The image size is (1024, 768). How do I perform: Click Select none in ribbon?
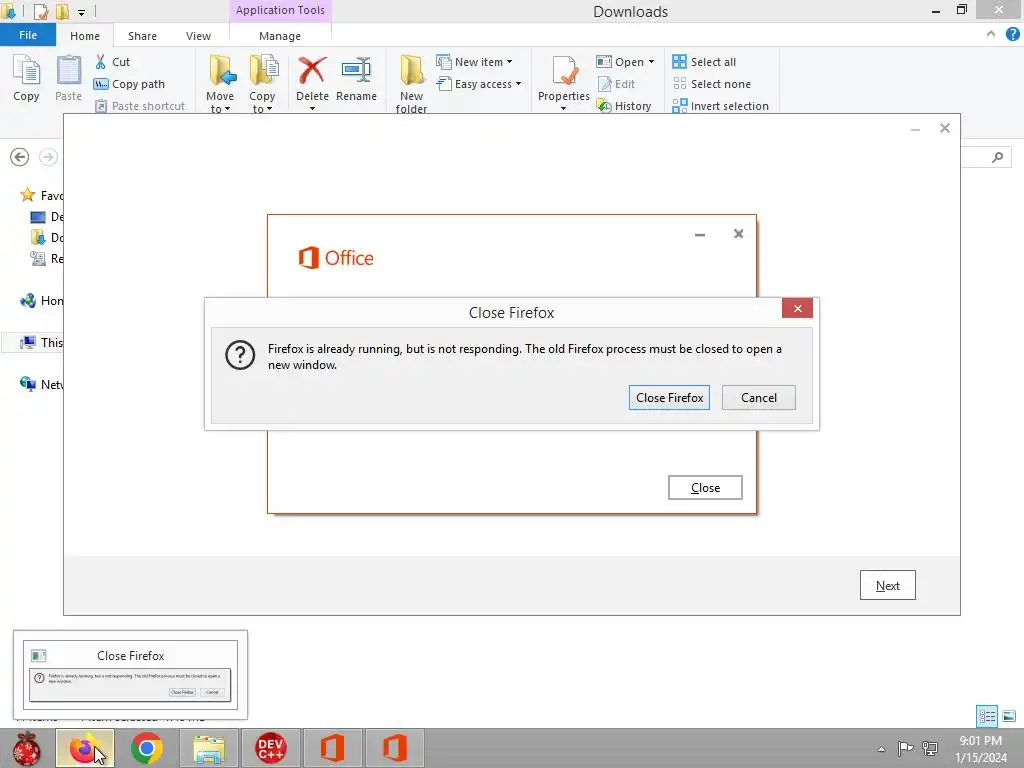pyautogui.click(x=712, y=84)
